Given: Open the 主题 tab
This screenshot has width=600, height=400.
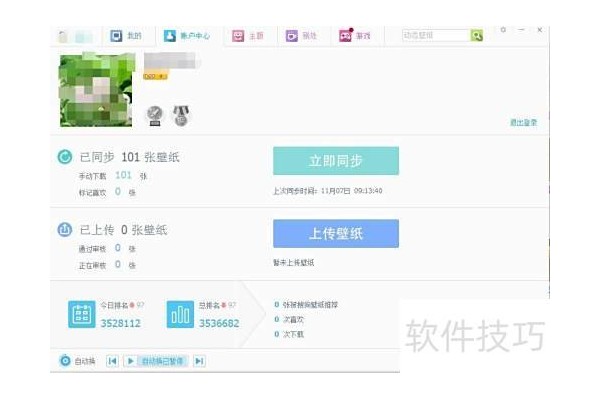Looking at the screenshot, I should (248, 36).
